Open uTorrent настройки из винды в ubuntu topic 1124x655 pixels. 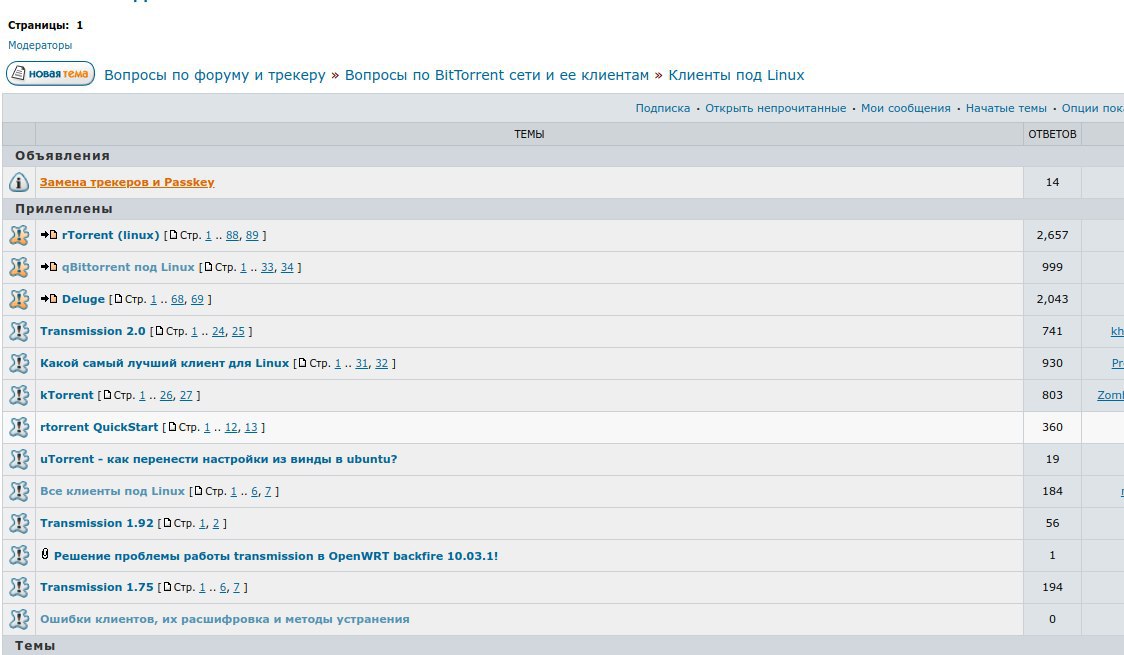point(219,459)
